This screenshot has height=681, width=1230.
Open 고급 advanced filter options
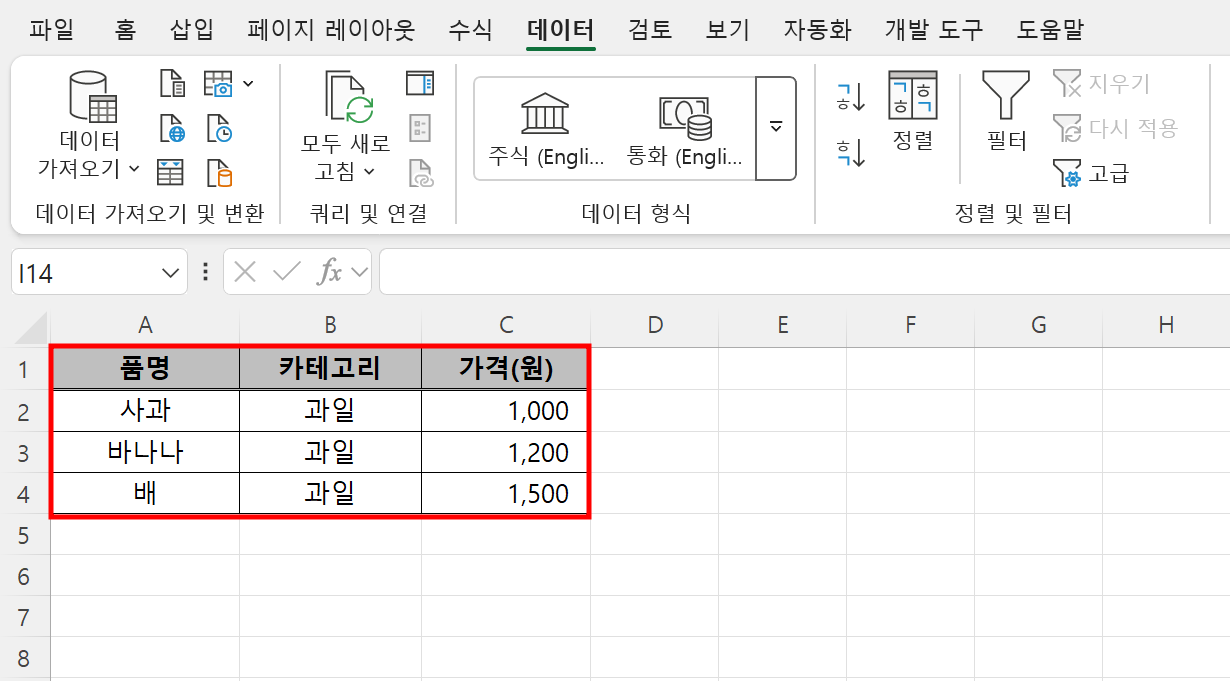[1092, 174]
